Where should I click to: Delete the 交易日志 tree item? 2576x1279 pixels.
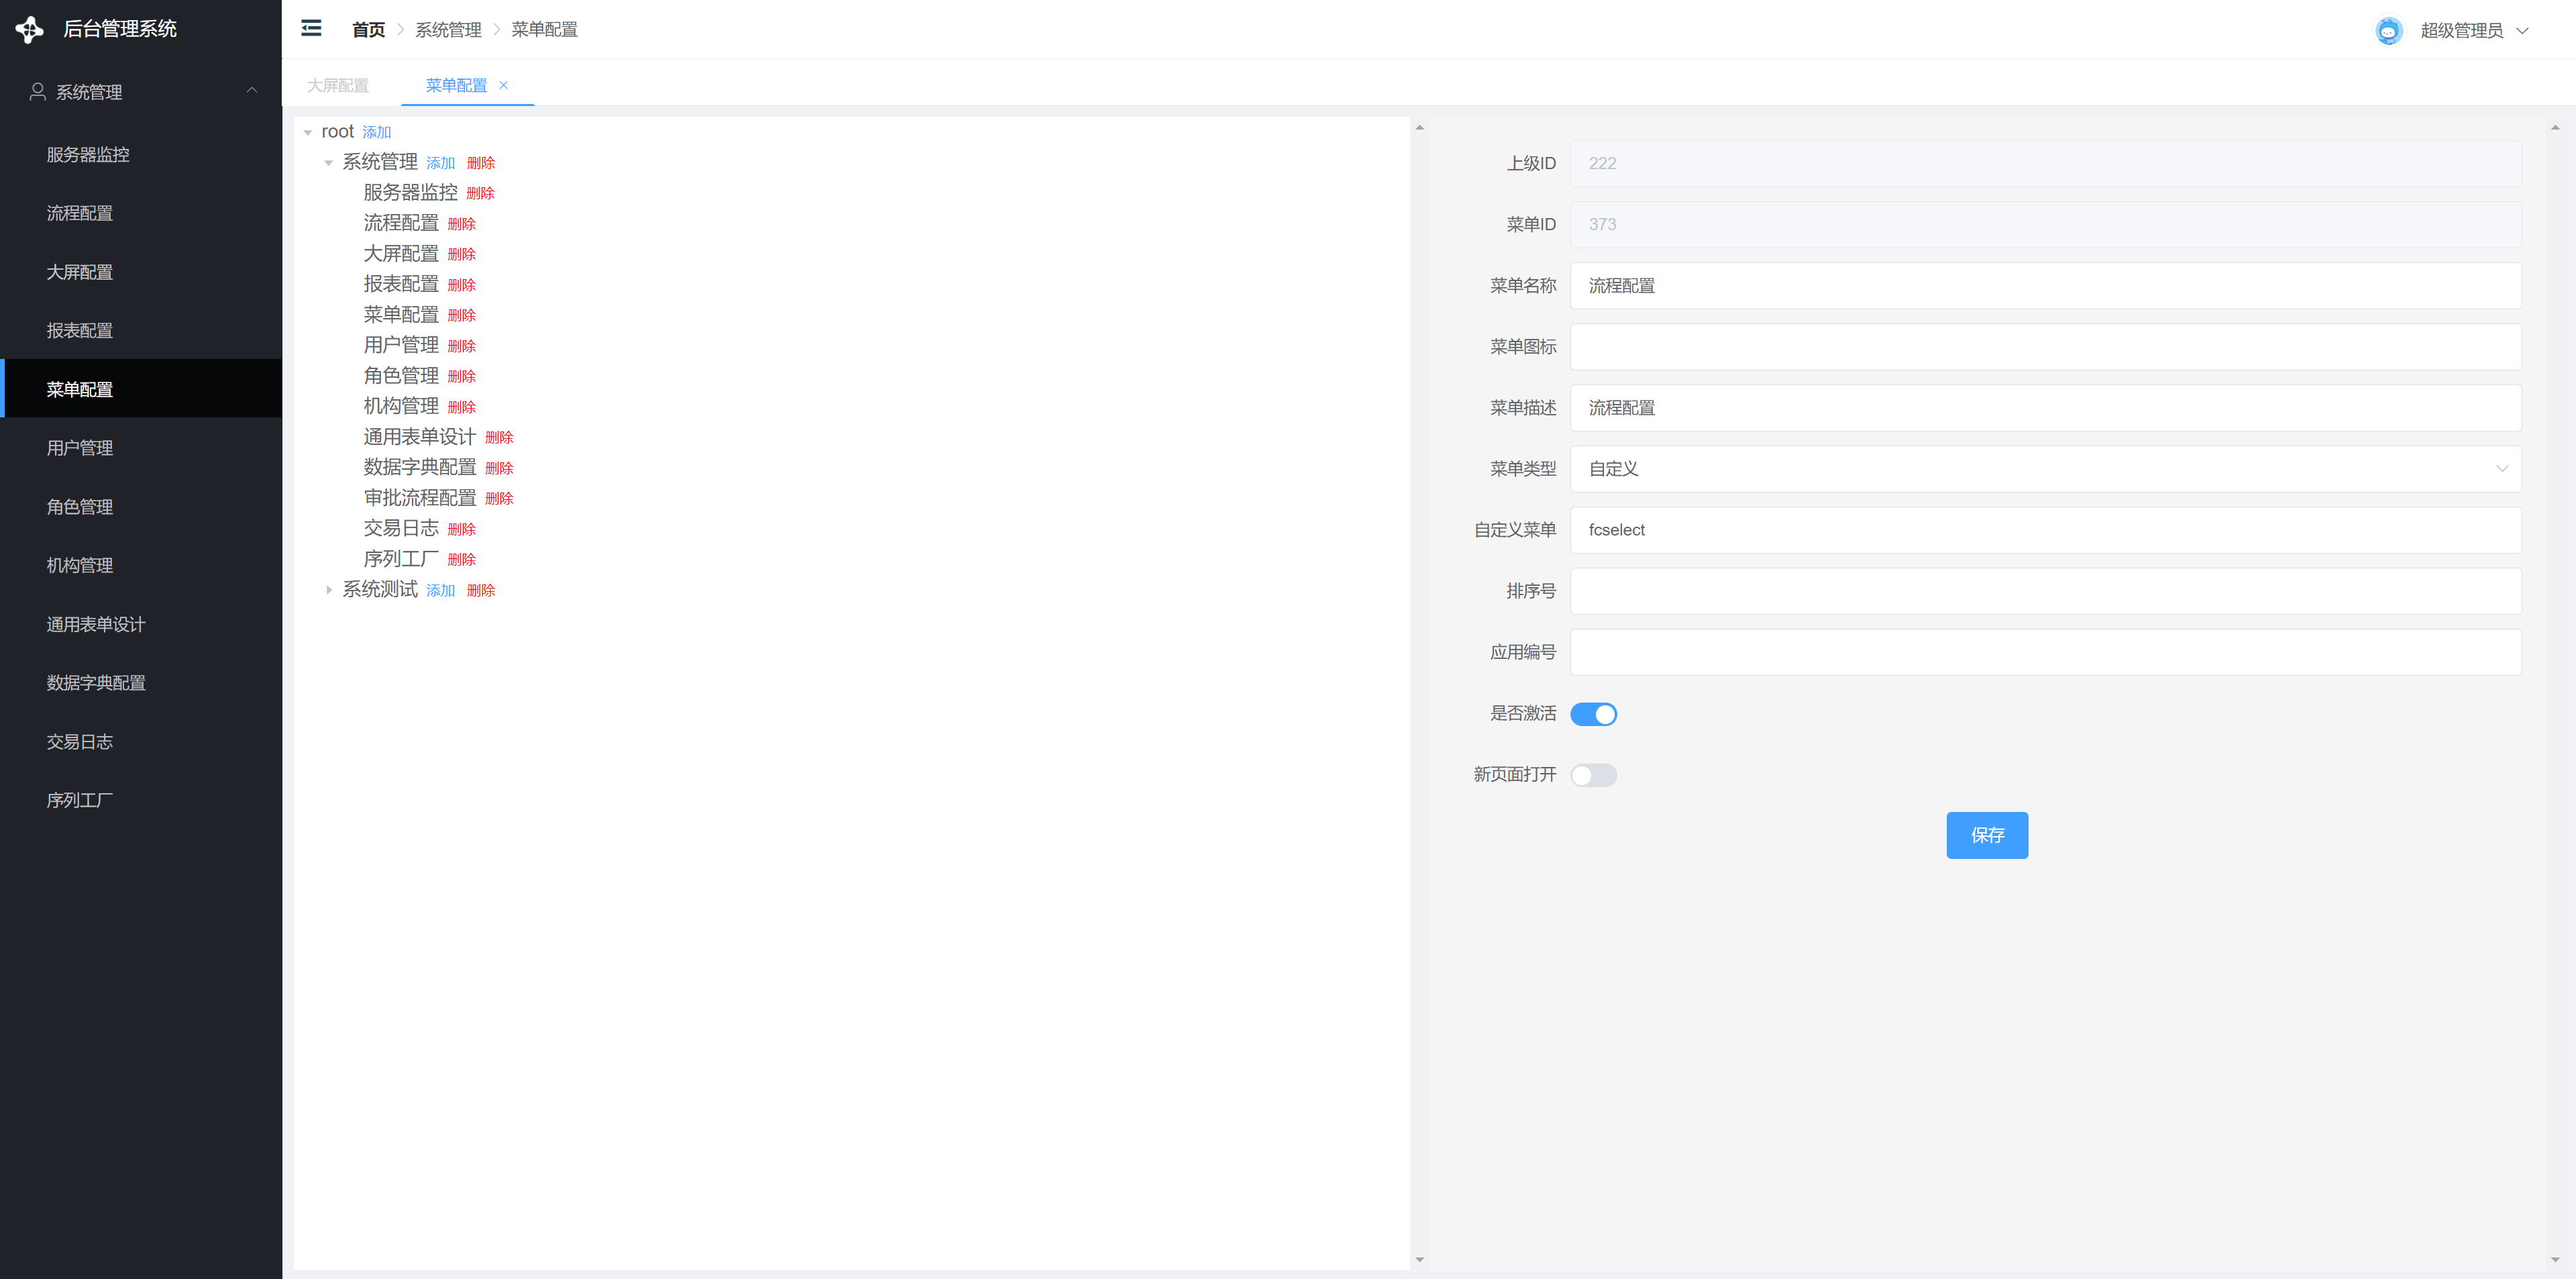pyautogui.click(x=462, y=529)
